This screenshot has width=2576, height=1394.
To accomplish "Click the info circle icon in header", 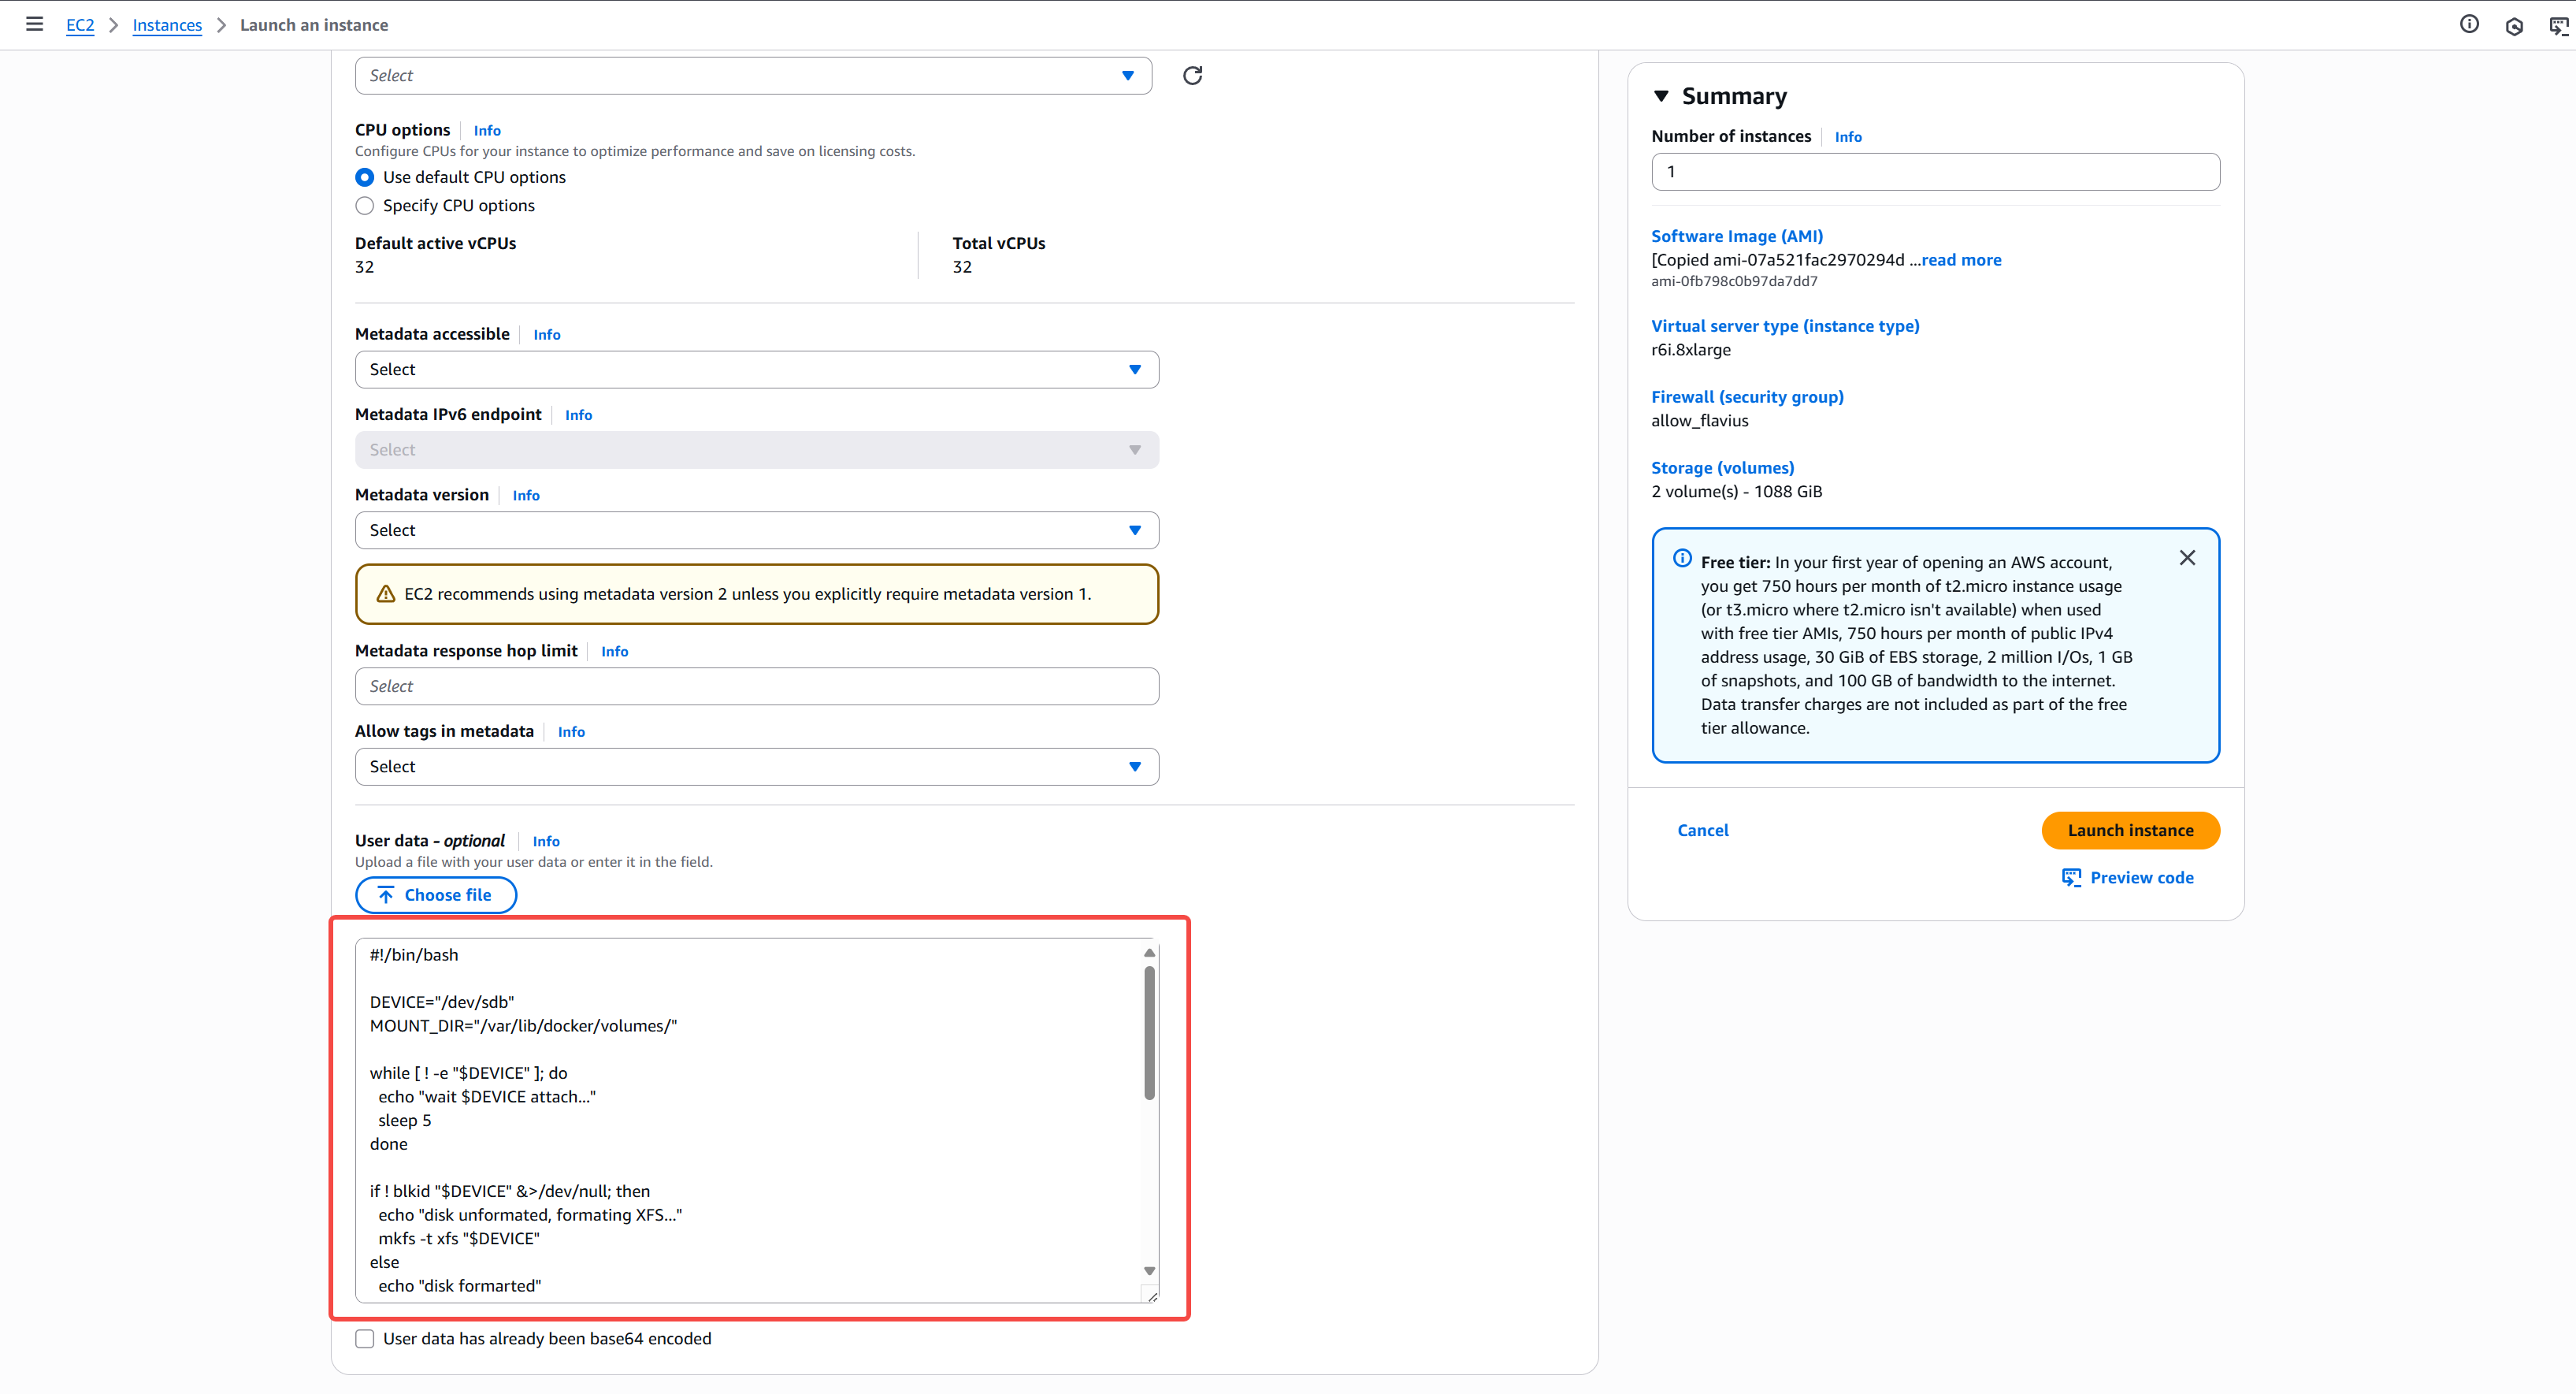I will point(2469,24).
